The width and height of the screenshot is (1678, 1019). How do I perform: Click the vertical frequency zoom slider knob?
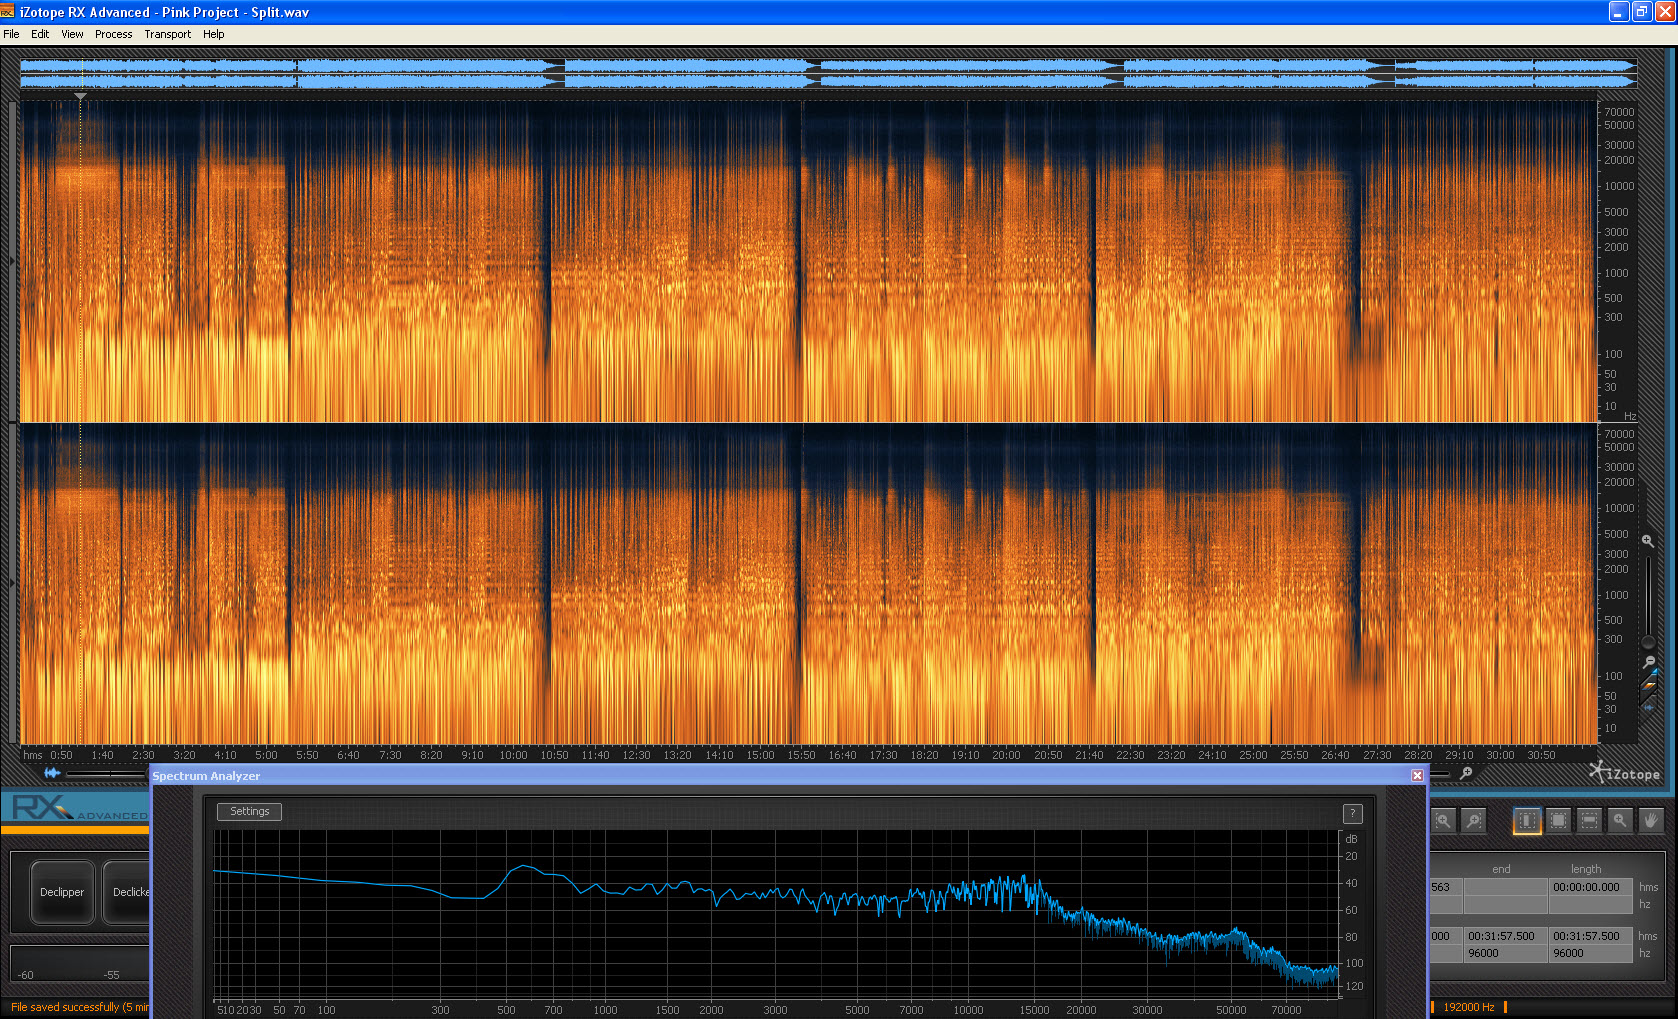pyautogui.click(x=1648, y=642)
